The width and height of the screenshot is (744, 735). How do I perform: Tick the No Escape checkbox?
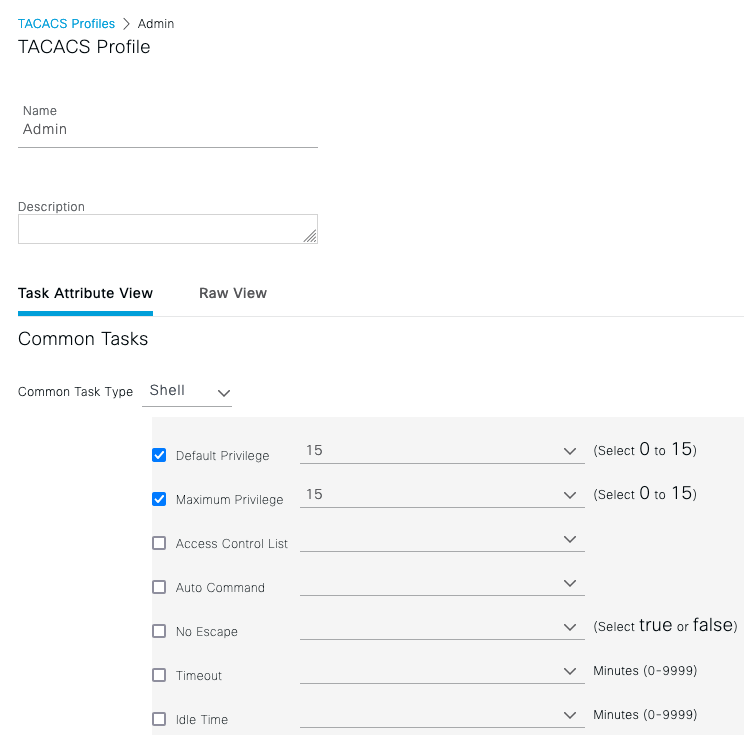coord(159,631)
